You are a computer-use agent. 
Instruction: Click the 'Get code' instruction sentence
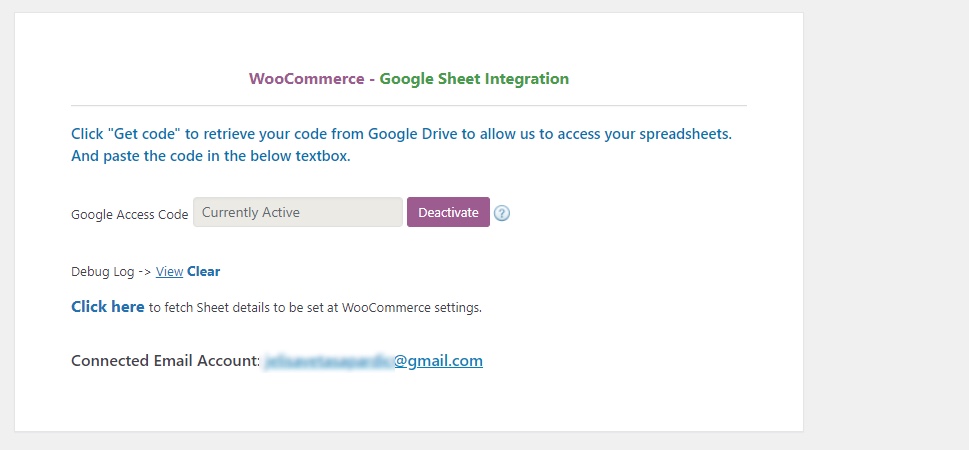(x=402, y=134)
